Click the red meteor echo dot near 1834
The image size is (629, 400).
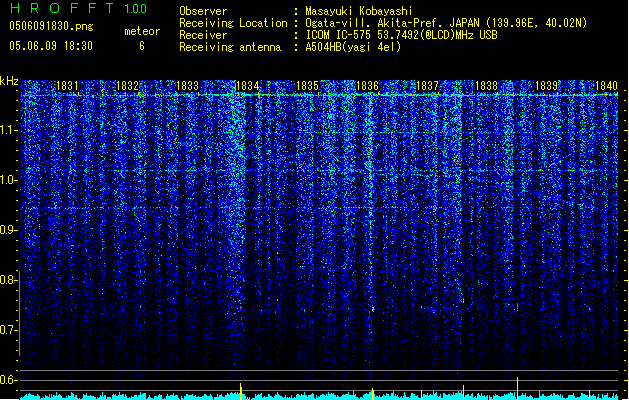pyautogui.click(x=241, y=308)
